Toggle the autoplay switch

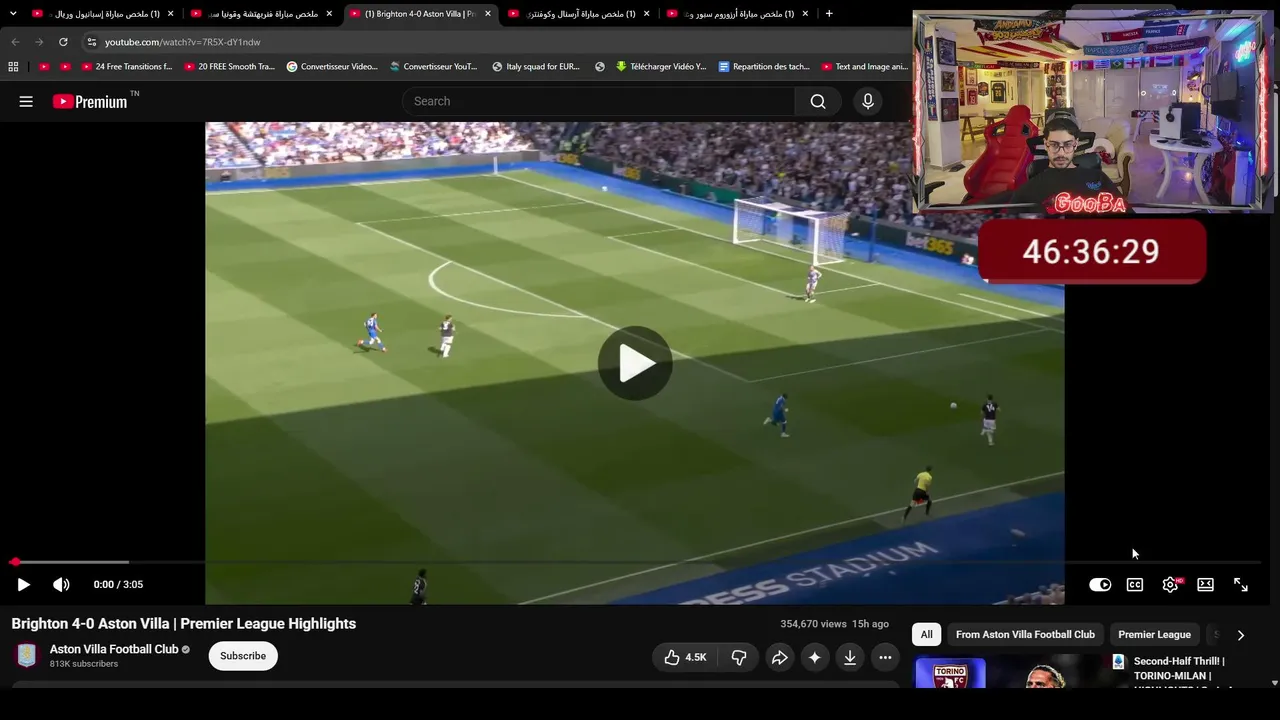1100,585
